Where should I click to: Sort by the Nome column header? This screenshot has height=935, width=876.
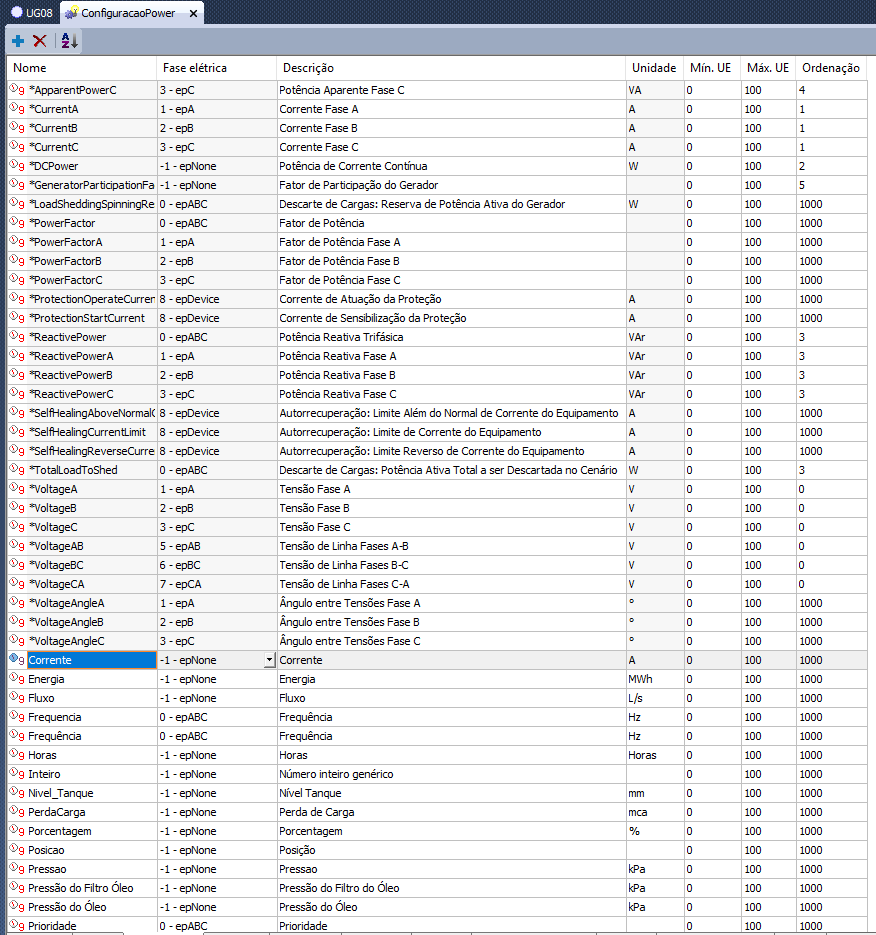(82, 68)
